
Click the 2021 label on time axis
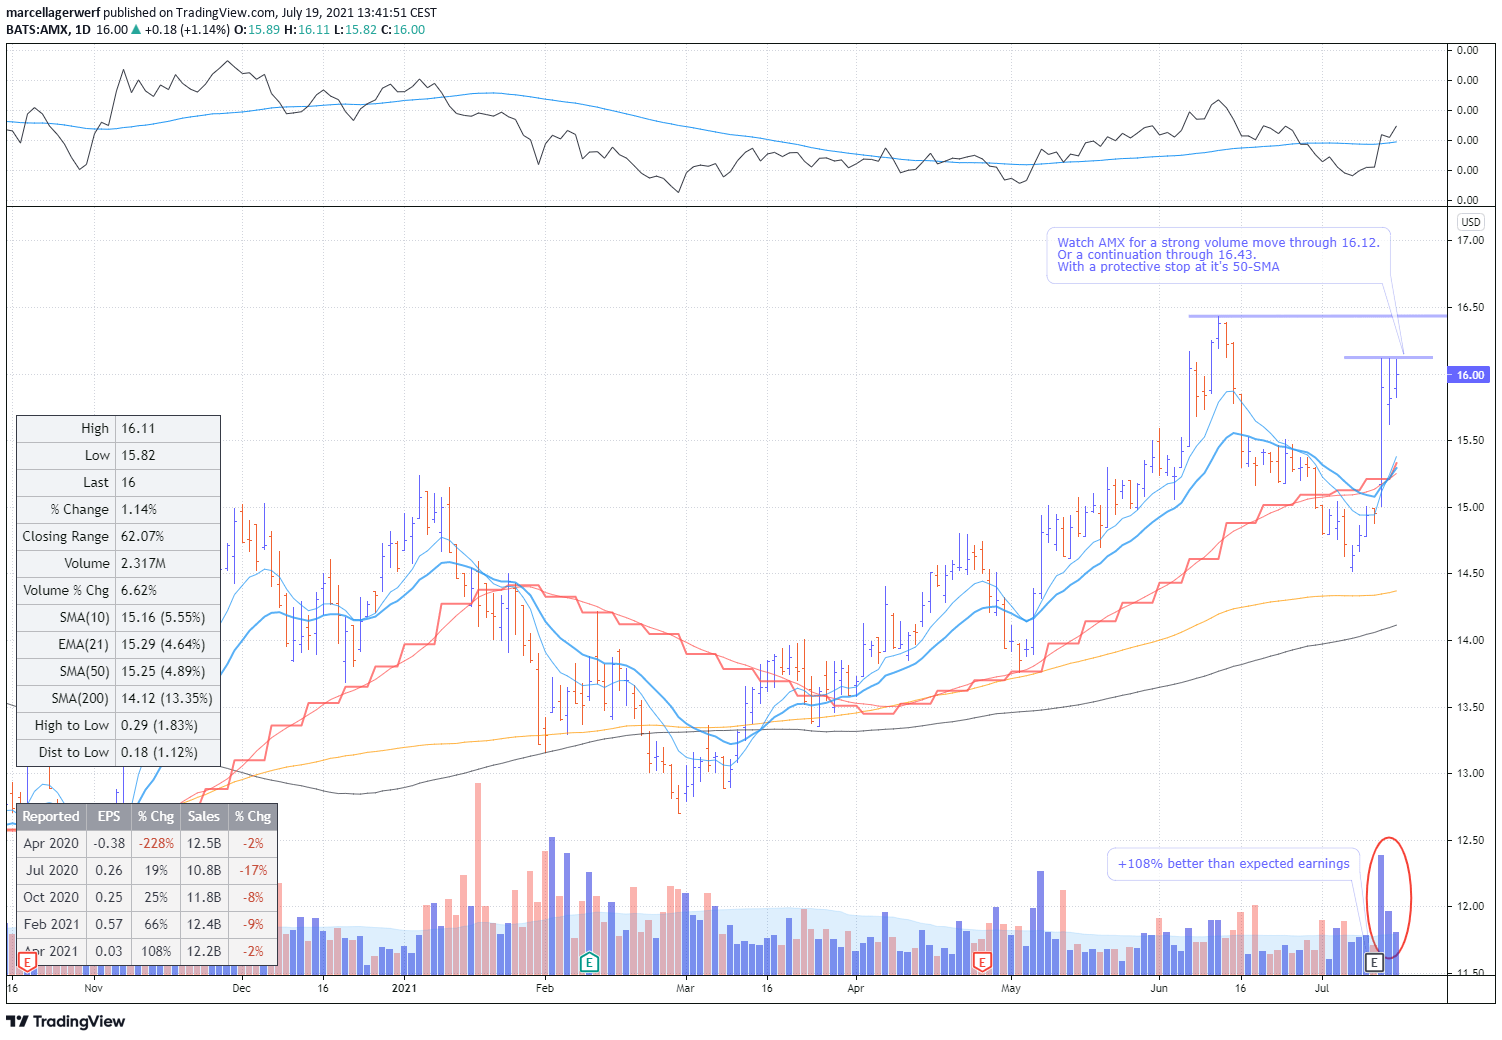(404, 988)
